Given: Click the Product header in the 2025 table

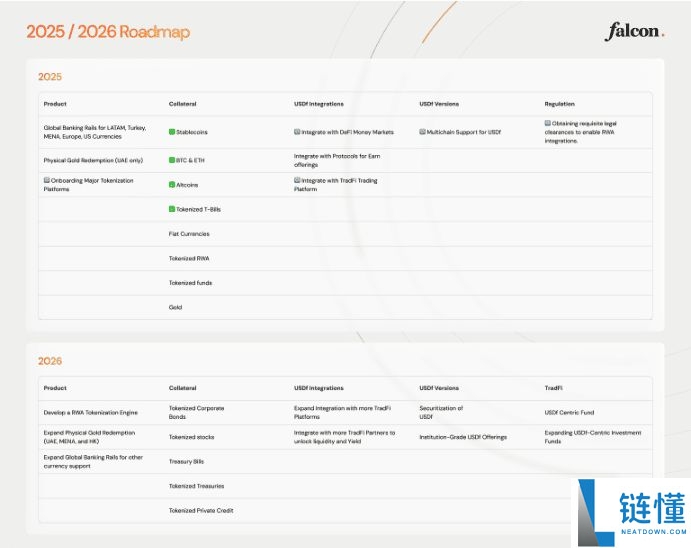Looking at the screenshot, I should tap(55, 104).
